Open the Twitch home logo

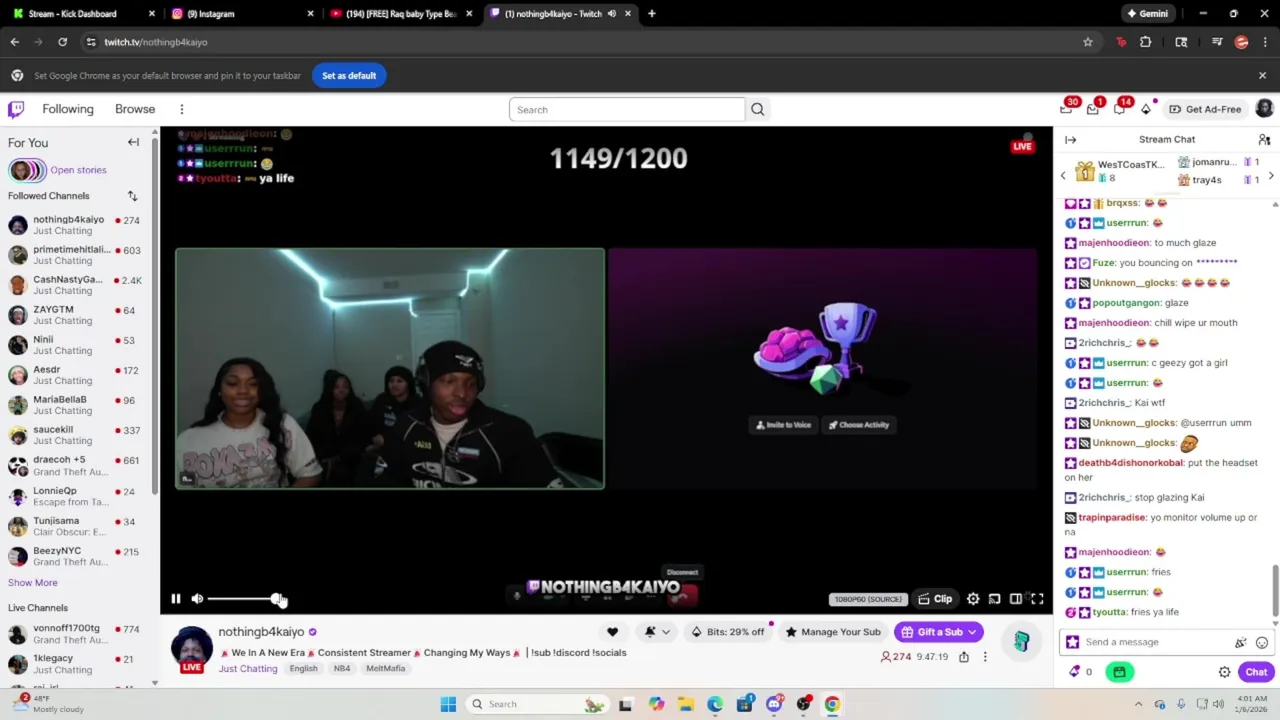pyautogui.click(x=16, y=109)
